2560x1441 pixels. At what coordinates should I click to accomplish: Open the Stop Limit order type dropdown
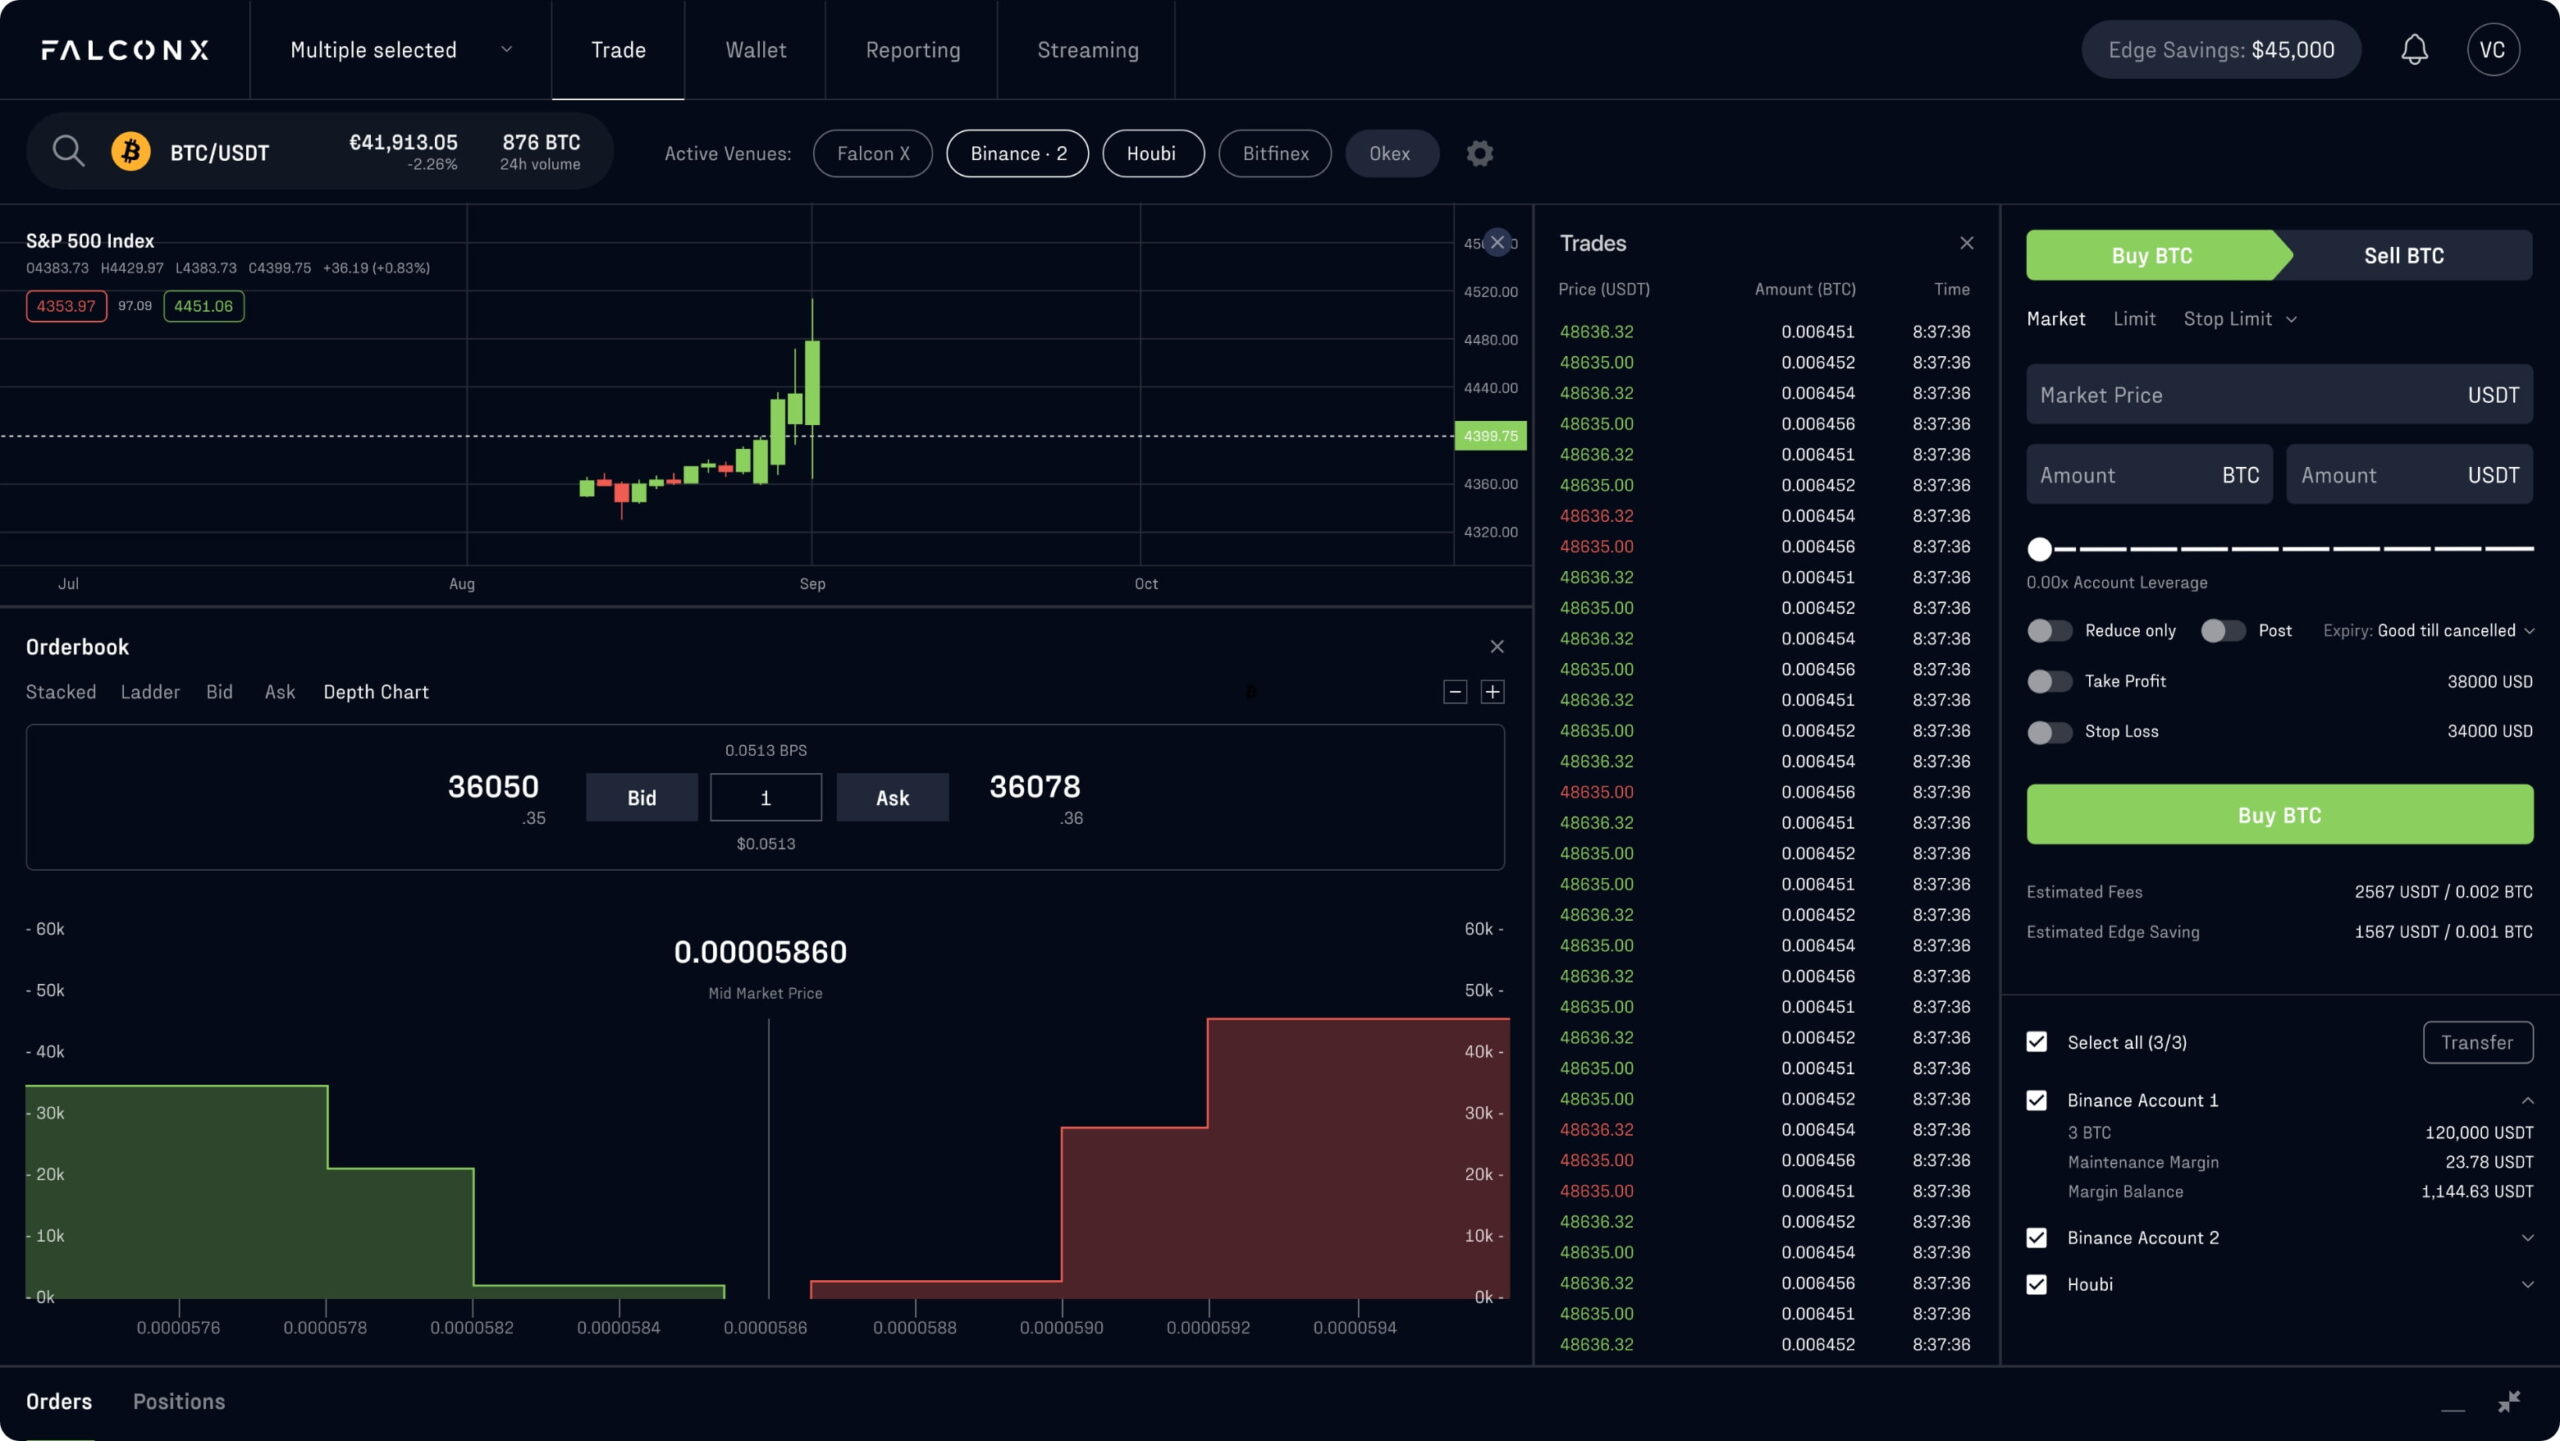tap(2240, 319)
